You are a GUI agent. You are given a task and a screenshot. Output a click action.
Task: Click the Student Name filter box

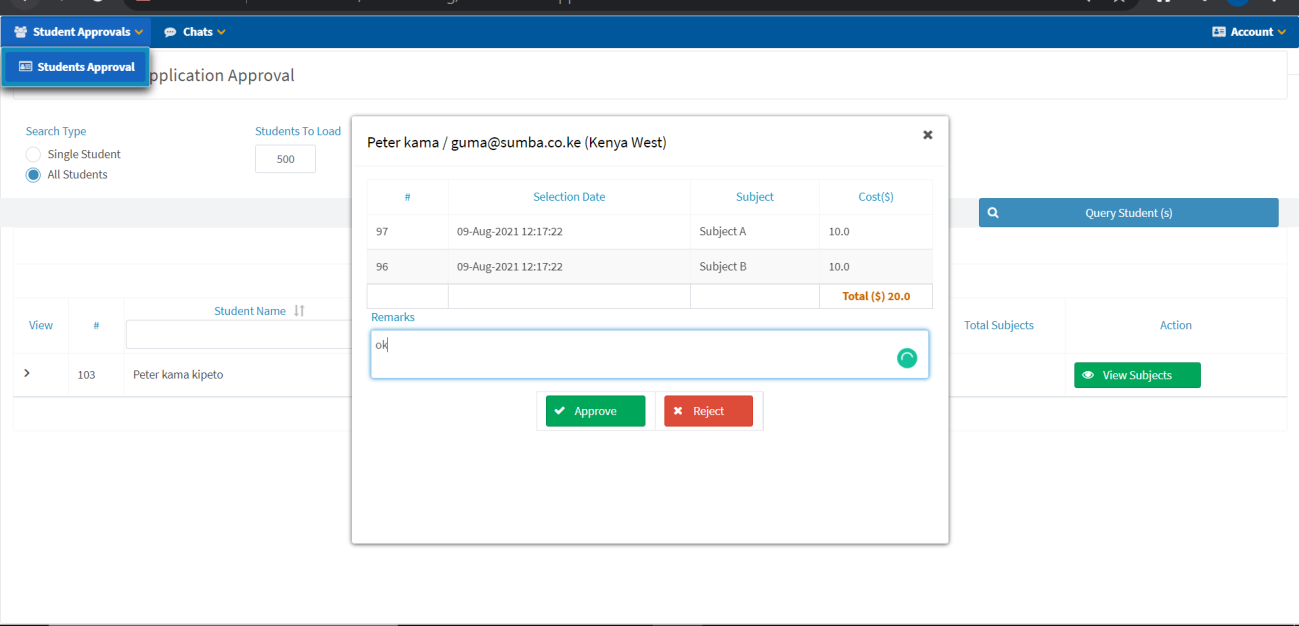tap(238, 335)
